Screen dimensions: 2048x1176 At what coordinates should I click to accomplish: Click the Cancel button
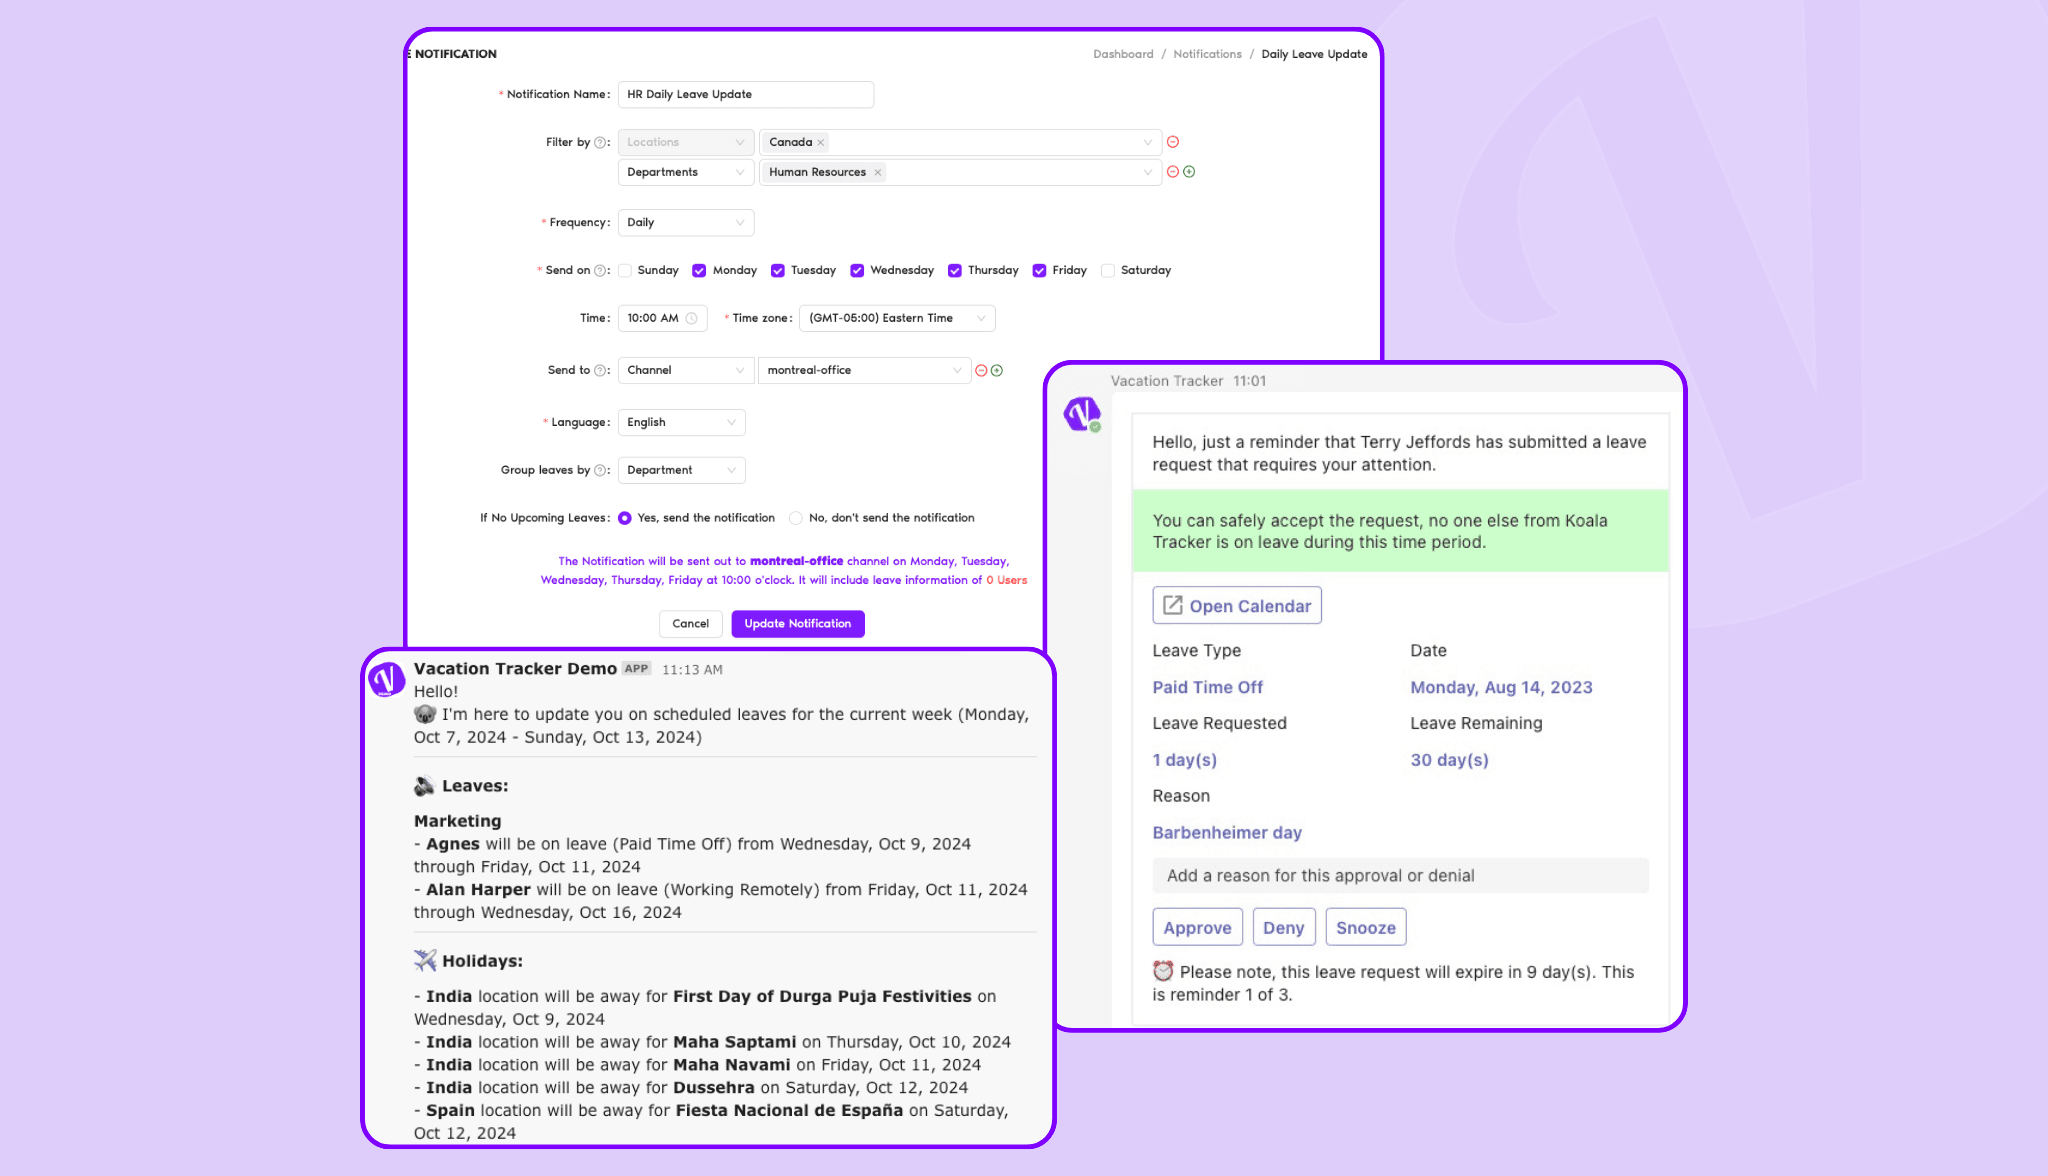point(690,624)
